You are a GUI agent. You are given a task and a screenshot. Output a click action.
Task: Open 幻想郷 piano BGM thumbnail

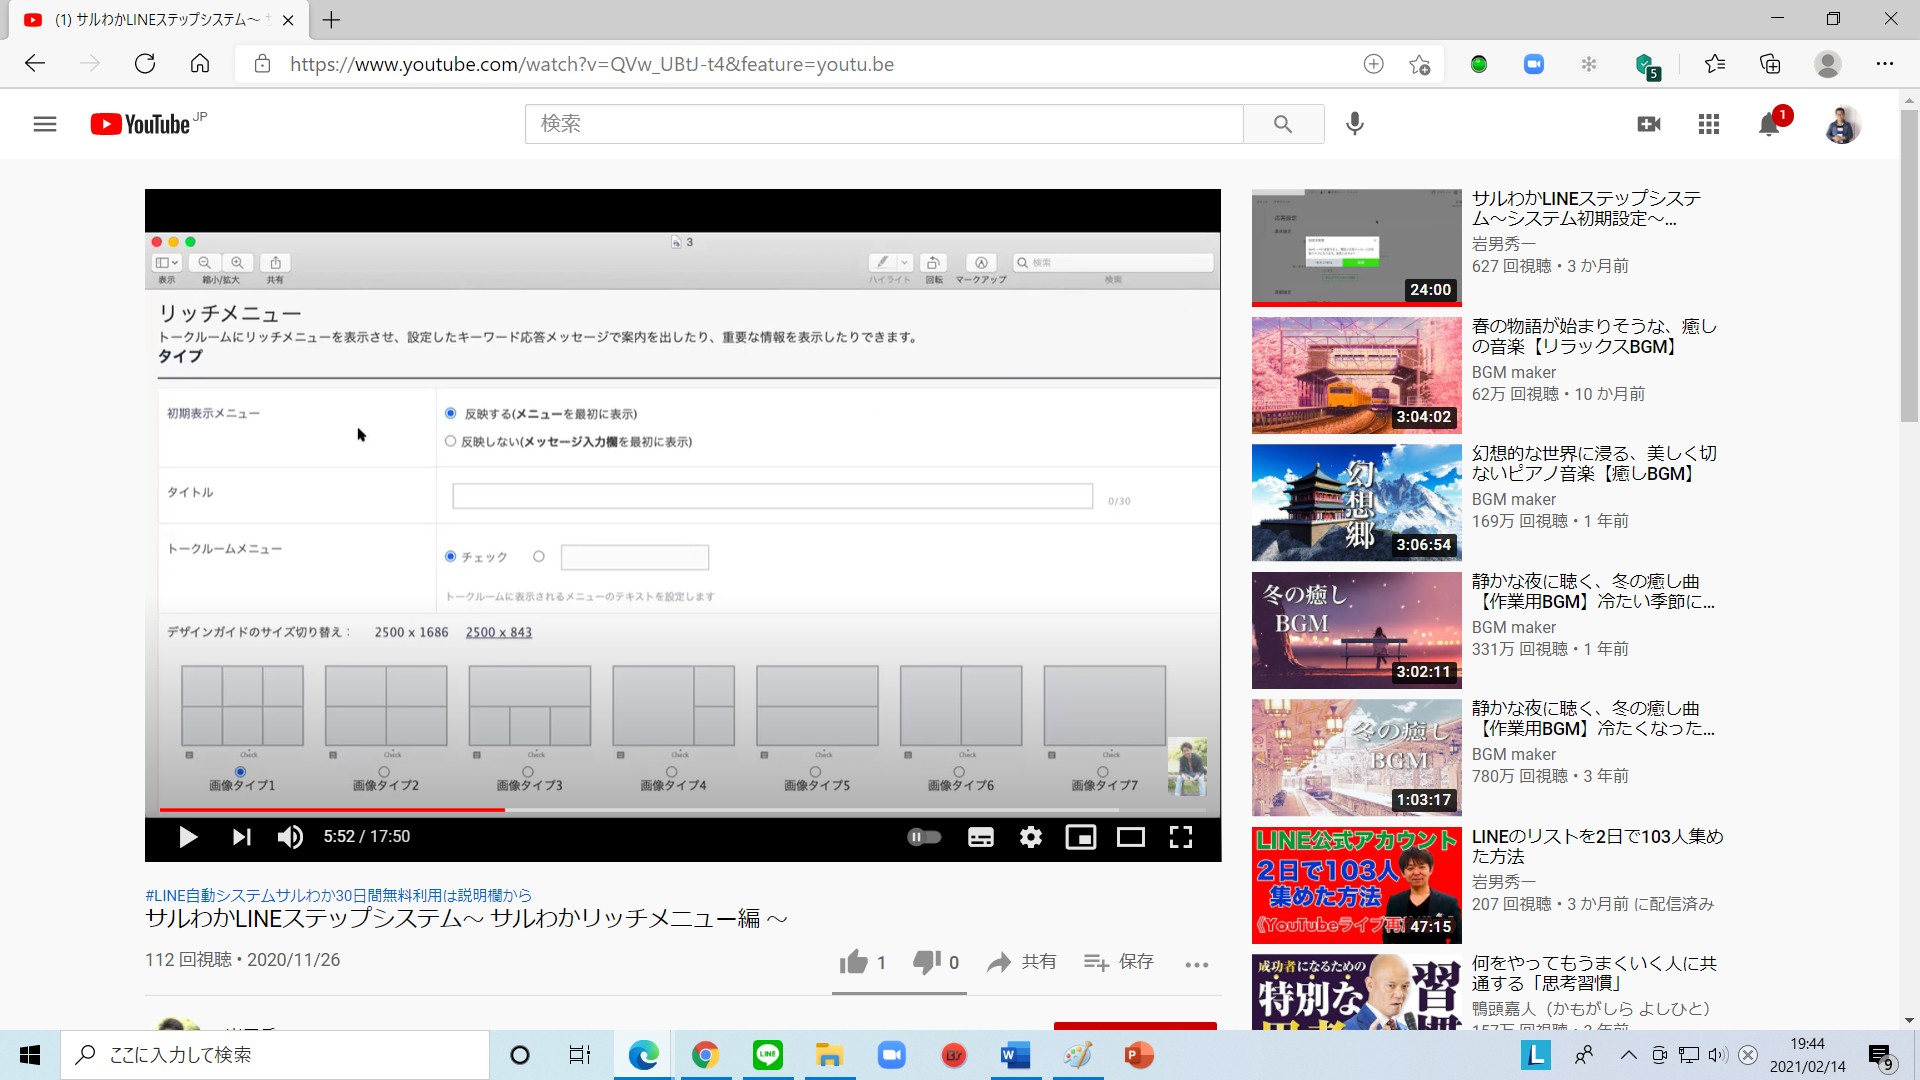[x=1356, y=502]
